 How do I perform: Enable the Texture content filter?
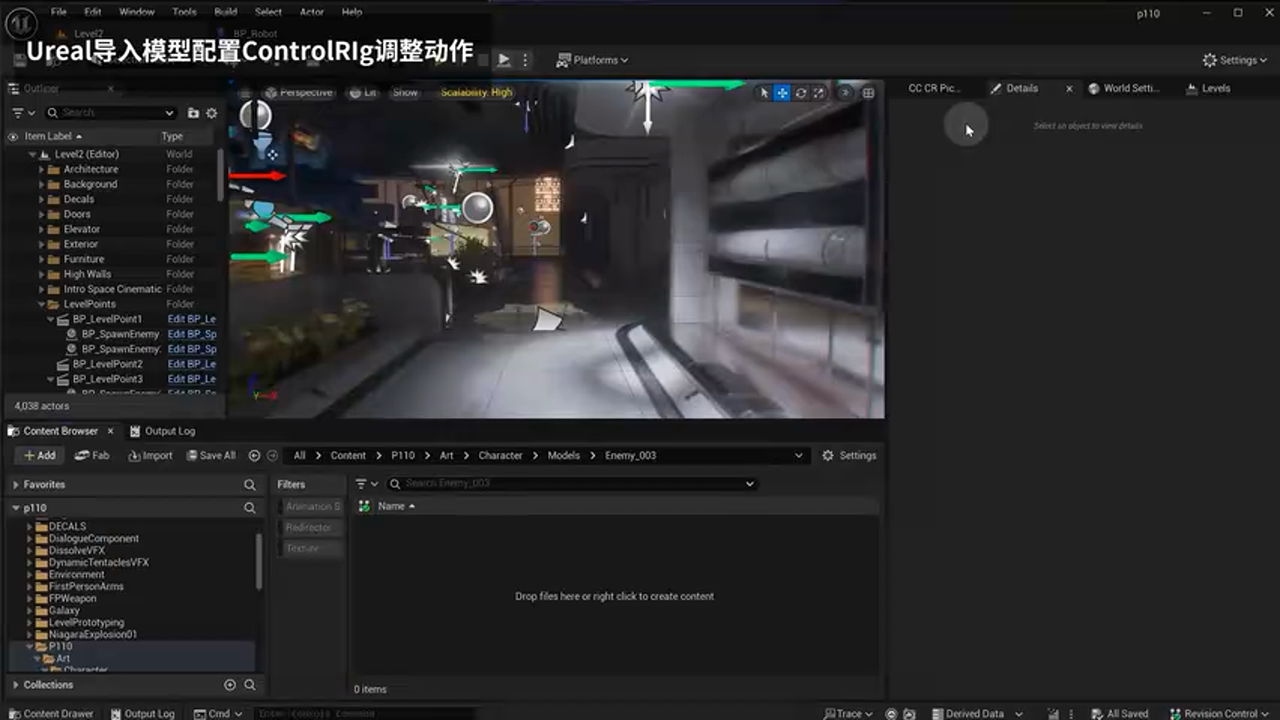pyautogui.click(x=302, y=548)
